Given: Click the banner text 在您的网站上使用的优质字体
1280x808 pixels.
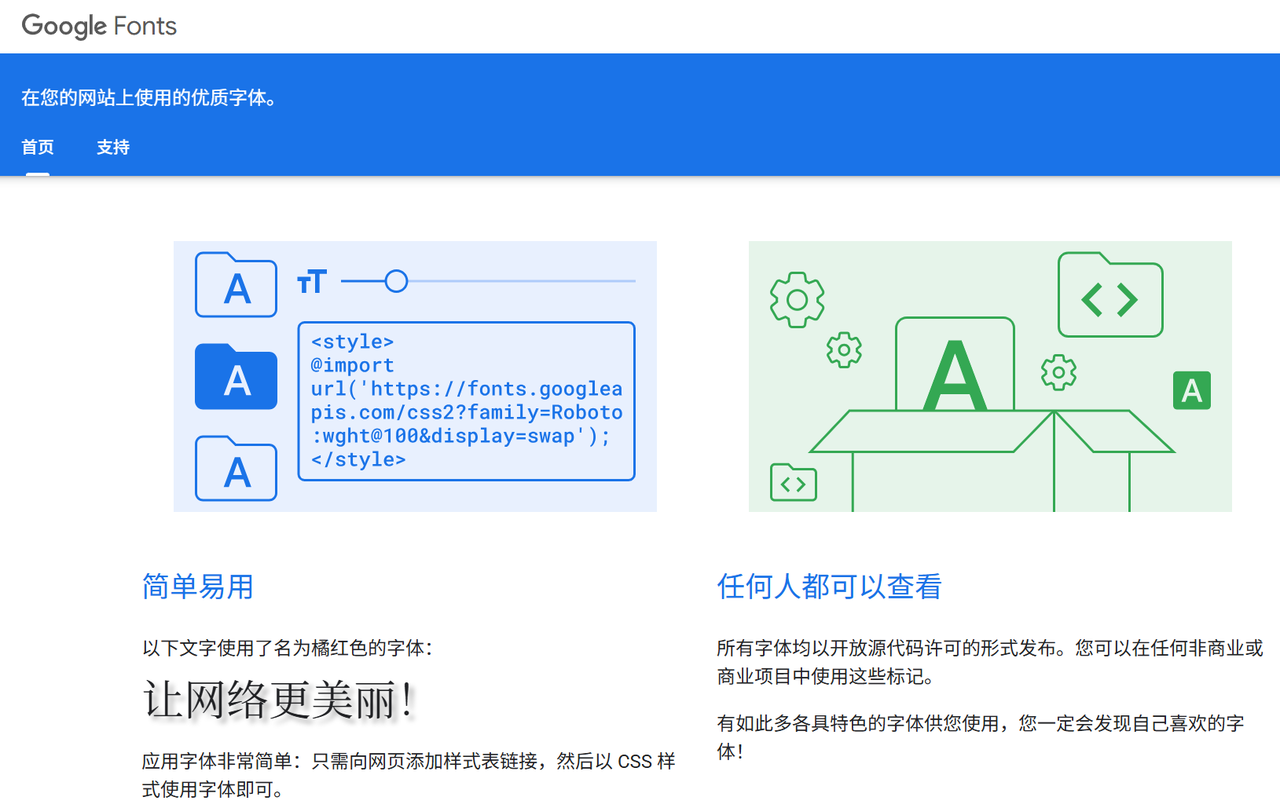Looking at the screenshot, I should [149, 98].
